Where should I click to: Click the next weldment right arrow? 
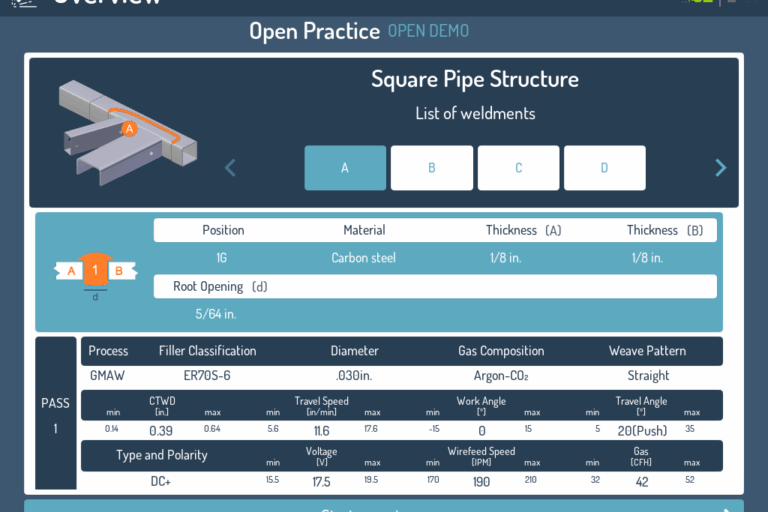(x=721, y=168)
